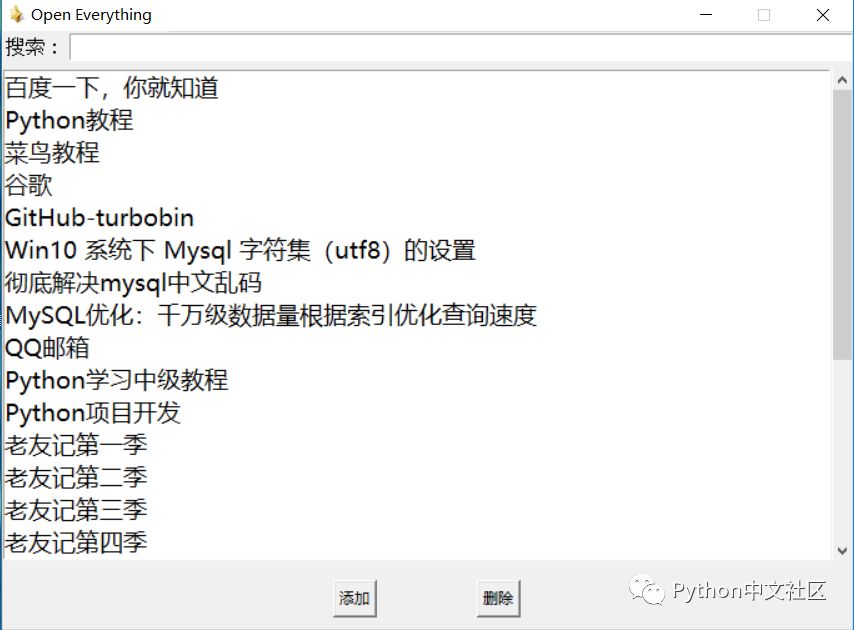This screenshot has width=854, height=630.
Task: Click the scrollbar up arrow
Action: click(842, 81)
